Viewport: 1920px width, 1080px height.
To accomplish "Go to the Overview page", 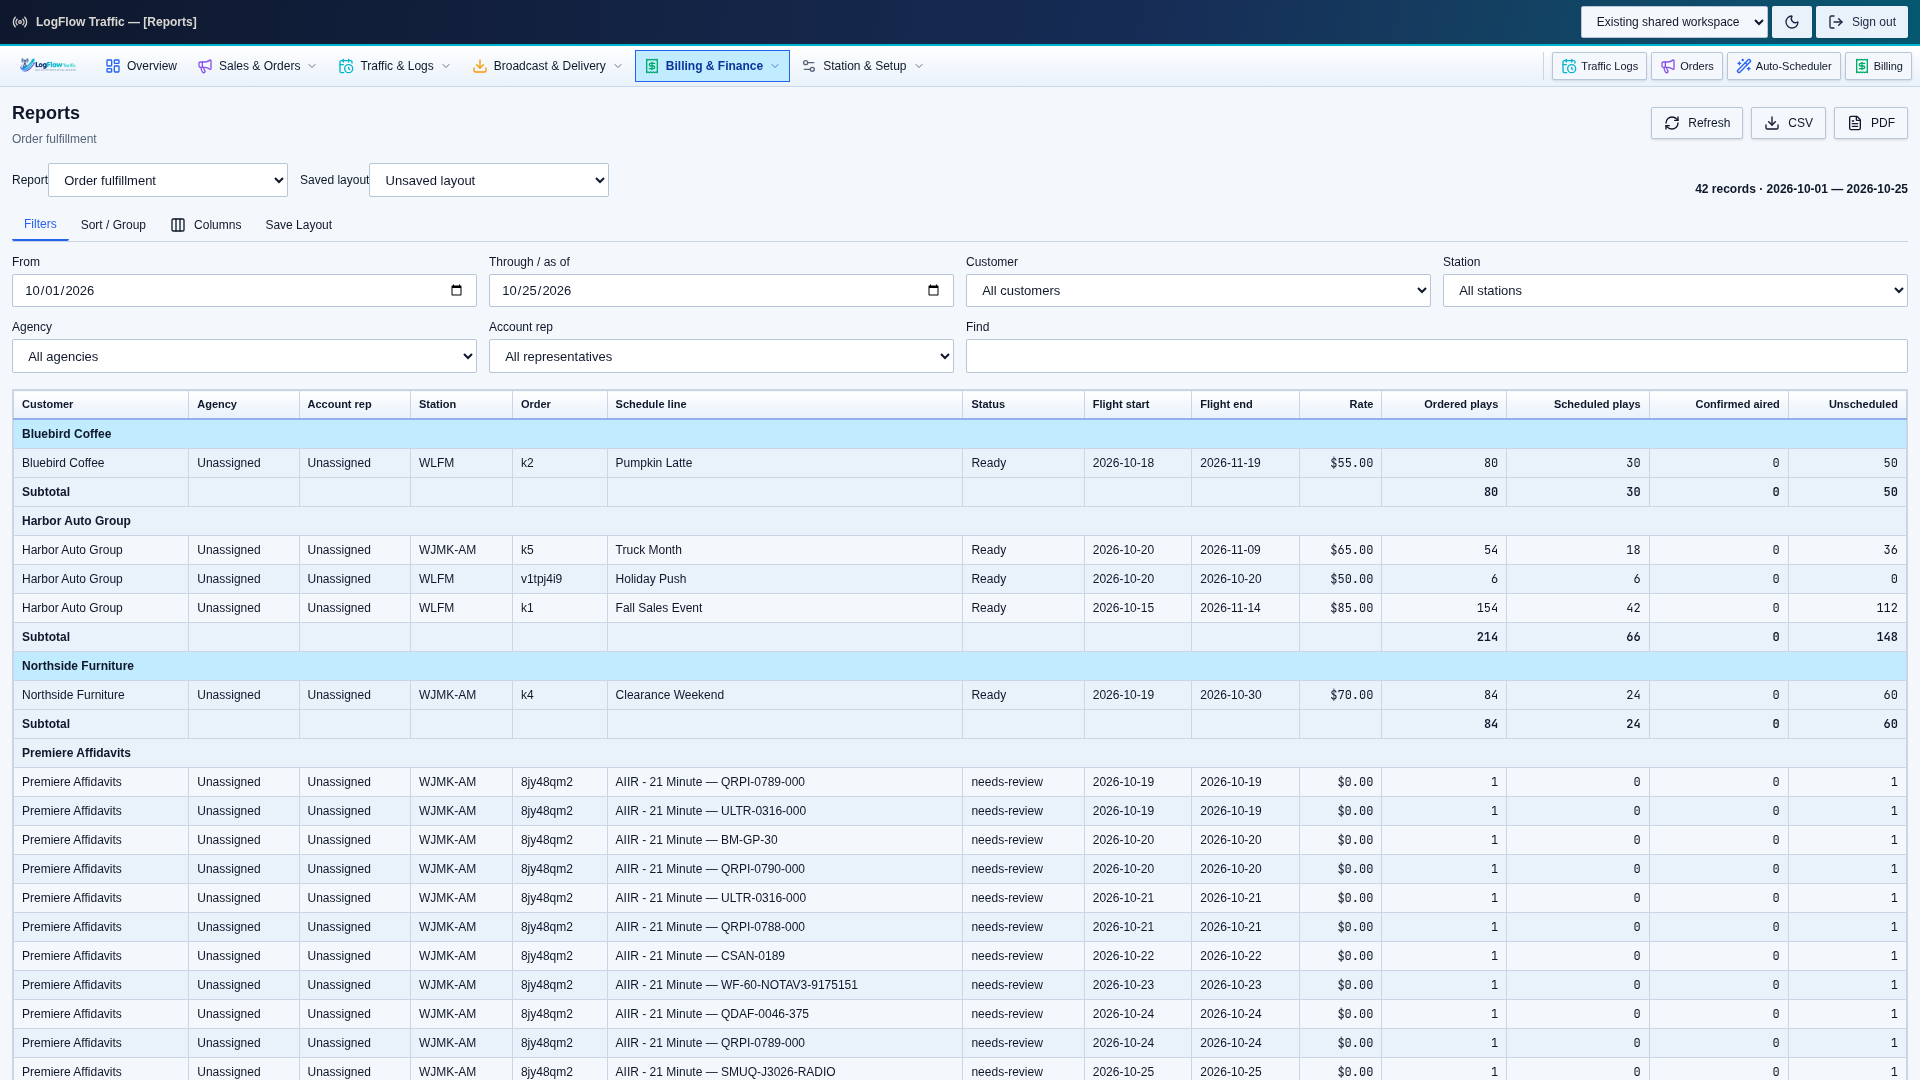I will [x=141, y=66].
